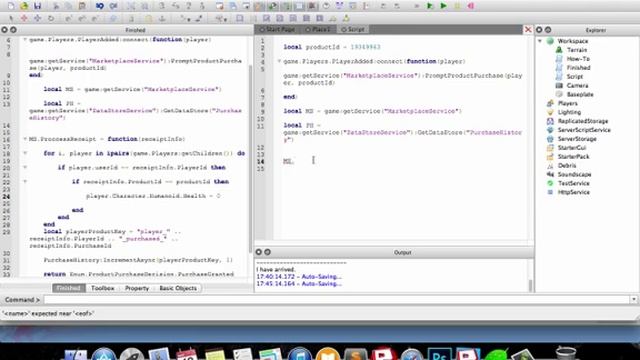640x360 pixels.
Task: Open the Command bar history dropdown
Action: 633,300
